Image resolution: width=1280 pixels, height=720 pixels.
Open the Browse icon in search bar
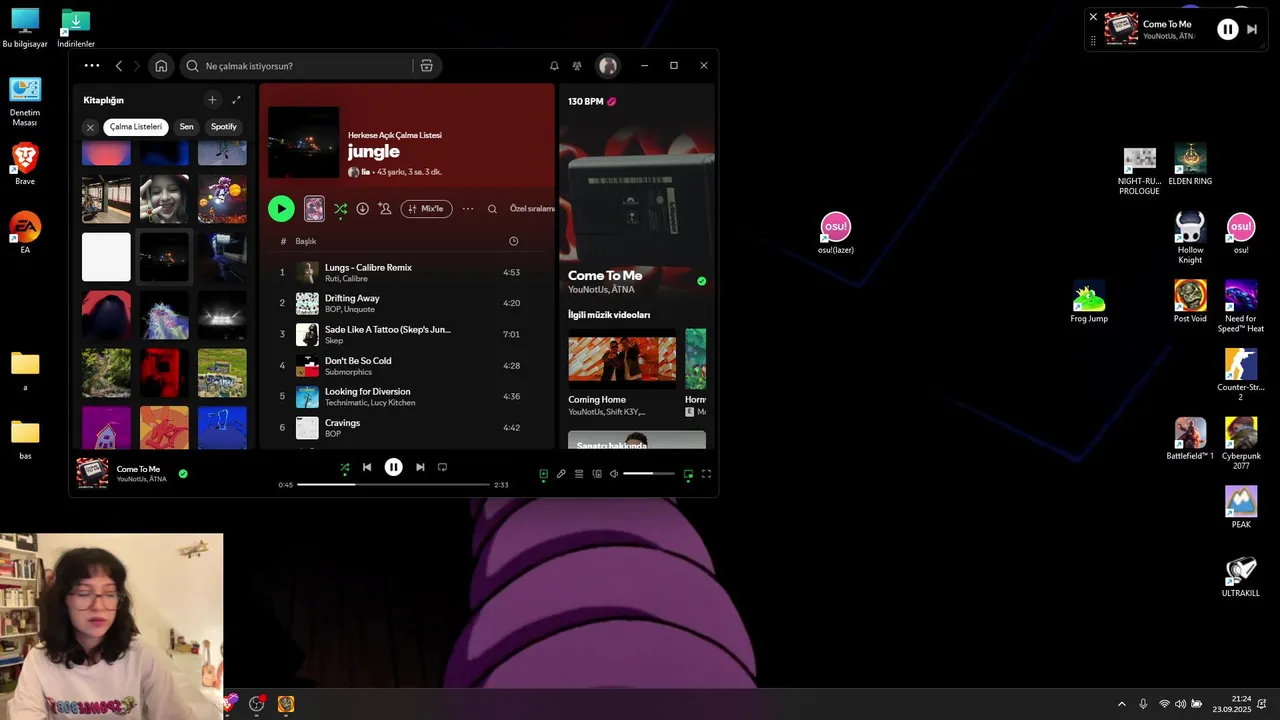[x=427, y=66]
